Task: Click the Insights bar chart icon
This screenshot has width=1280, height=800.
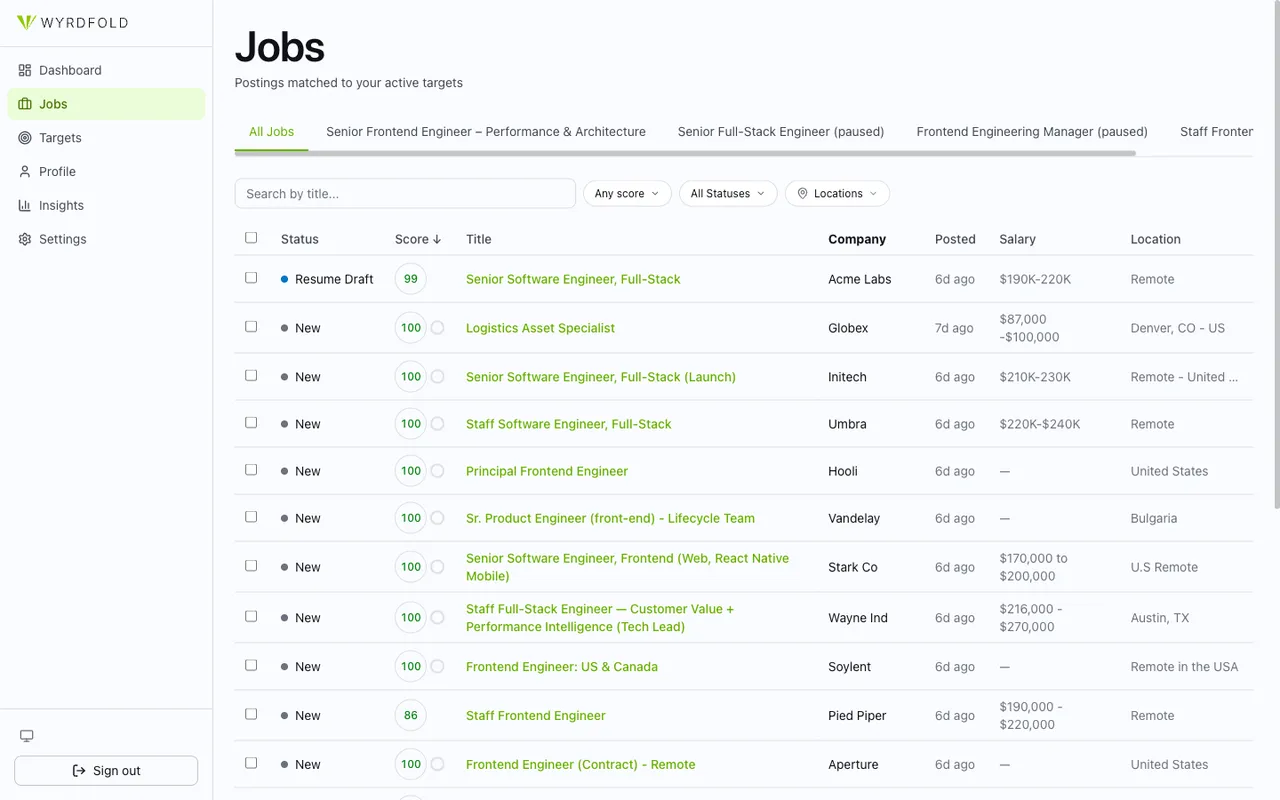Action: (25, 206)
